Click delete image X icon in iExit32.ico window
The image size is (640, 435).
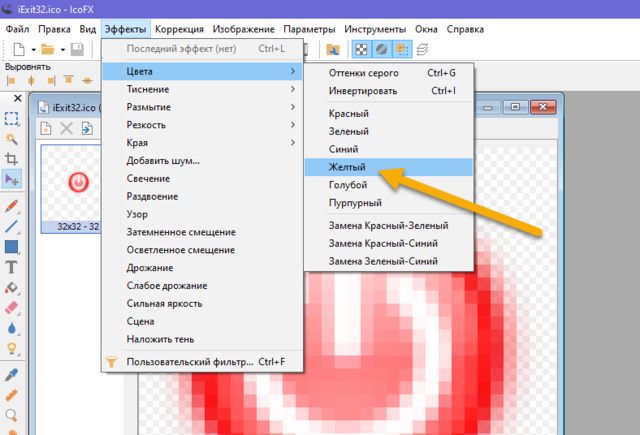tap(67, 129)
